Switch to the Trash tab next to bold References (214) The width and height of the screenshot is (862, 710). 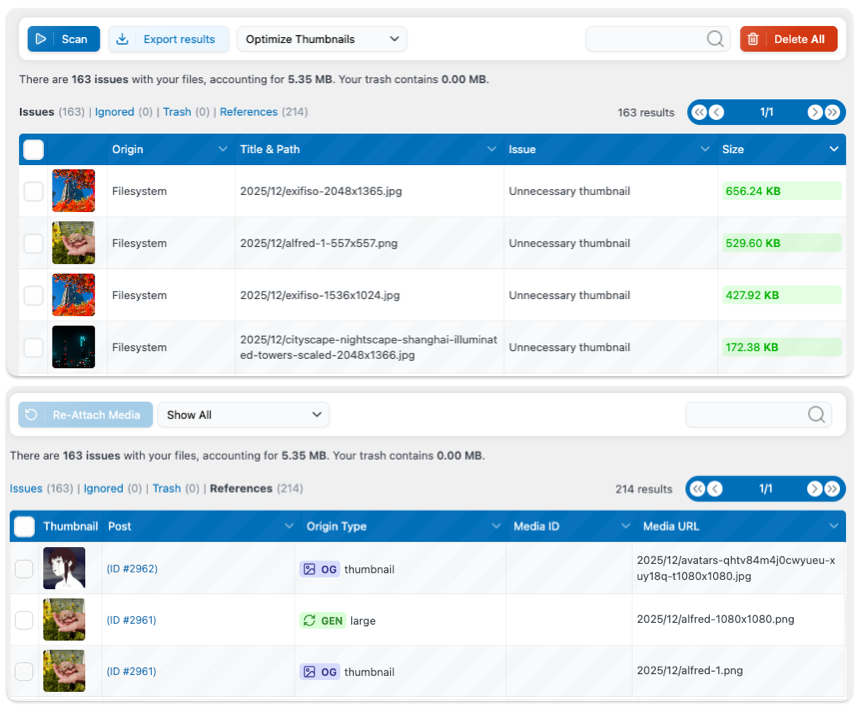pyautogui.click(x=166, y=489)
